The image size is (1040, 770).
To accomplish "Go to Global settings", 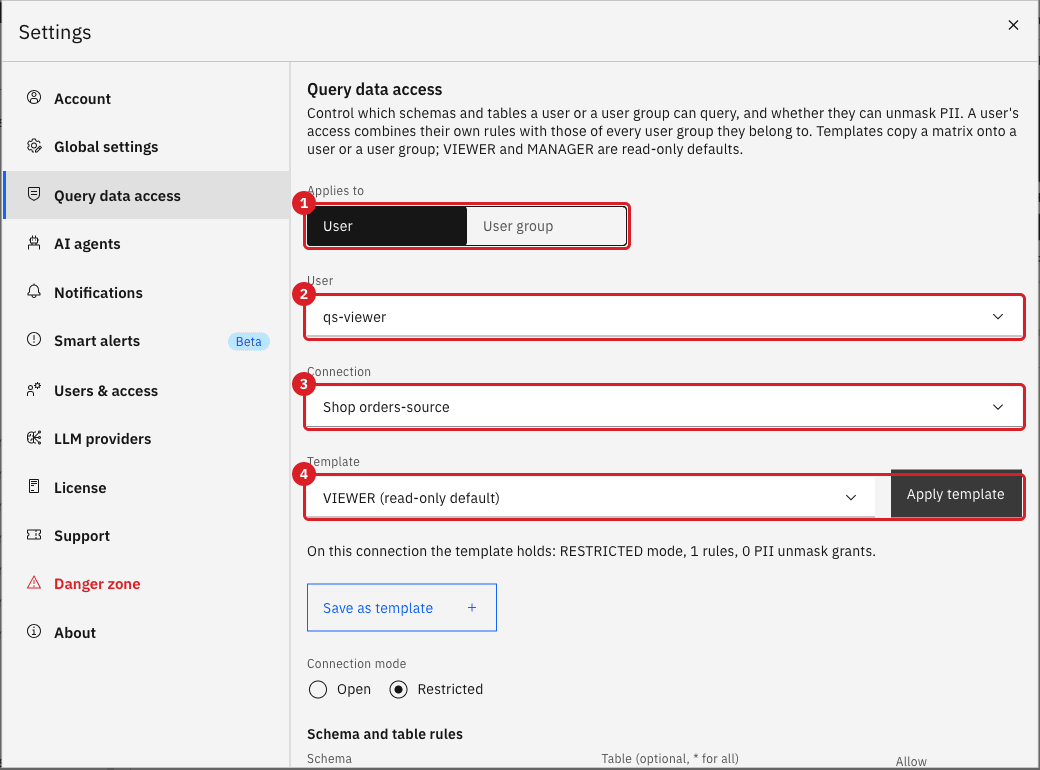I will click(x=146, y=147).
